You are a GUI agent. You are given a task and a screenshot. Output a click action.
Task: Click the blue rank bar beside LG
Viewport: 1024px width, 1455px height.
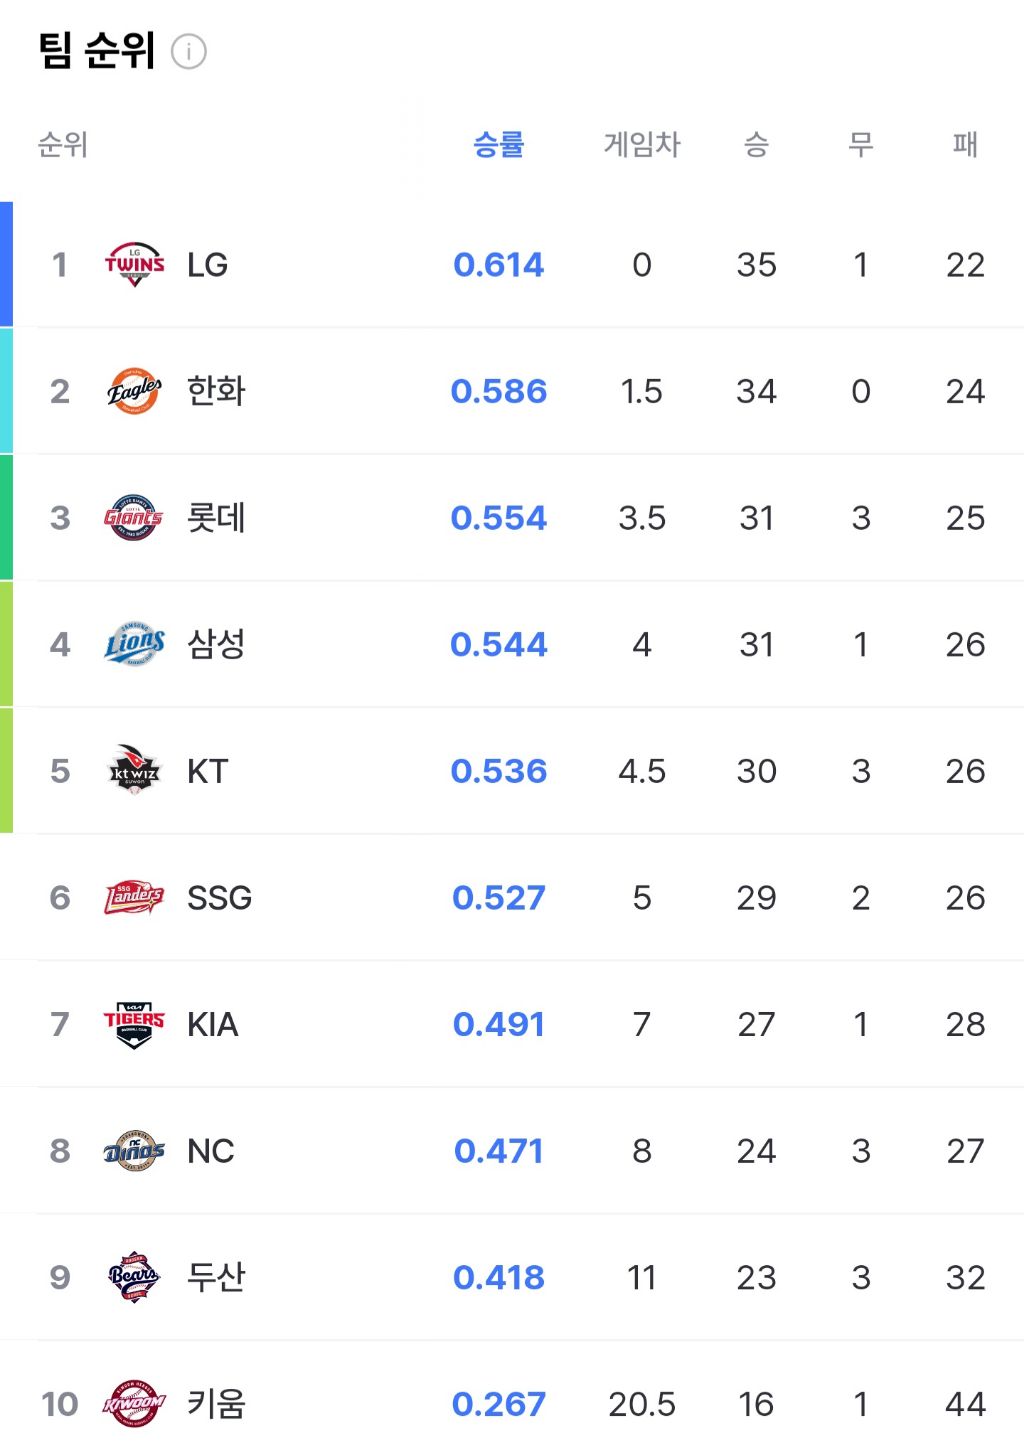6,265
